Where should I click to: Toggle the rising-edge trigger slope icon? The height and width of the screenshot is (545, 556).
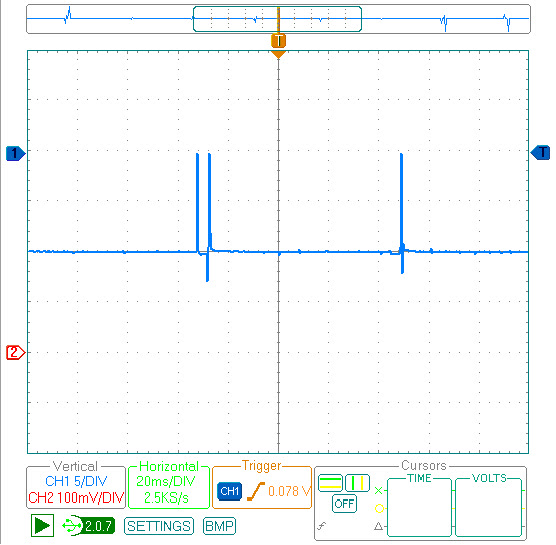[256, 491]
